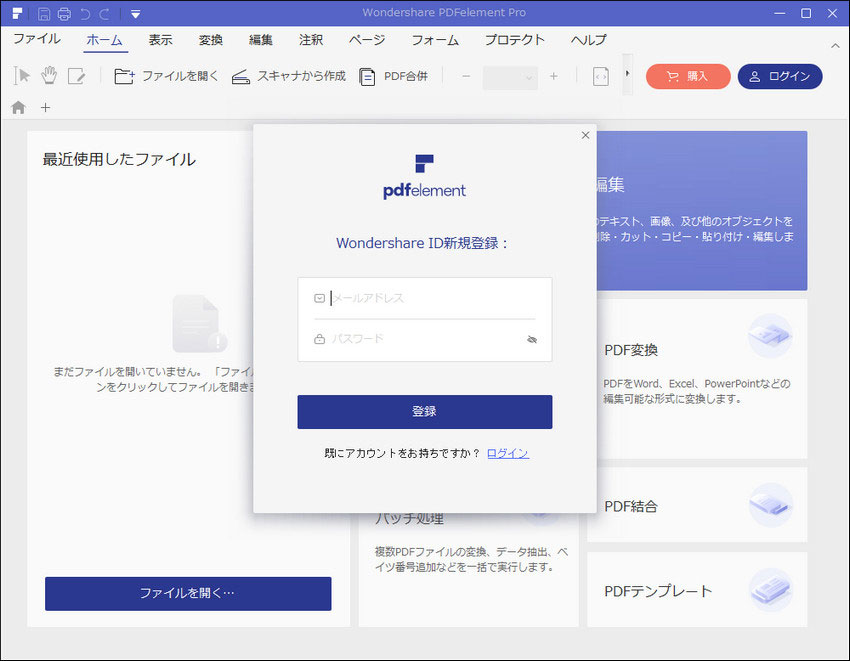Click the Wondershare ID新規登録 heading text
850x661 pixels.
coord(422,243)
